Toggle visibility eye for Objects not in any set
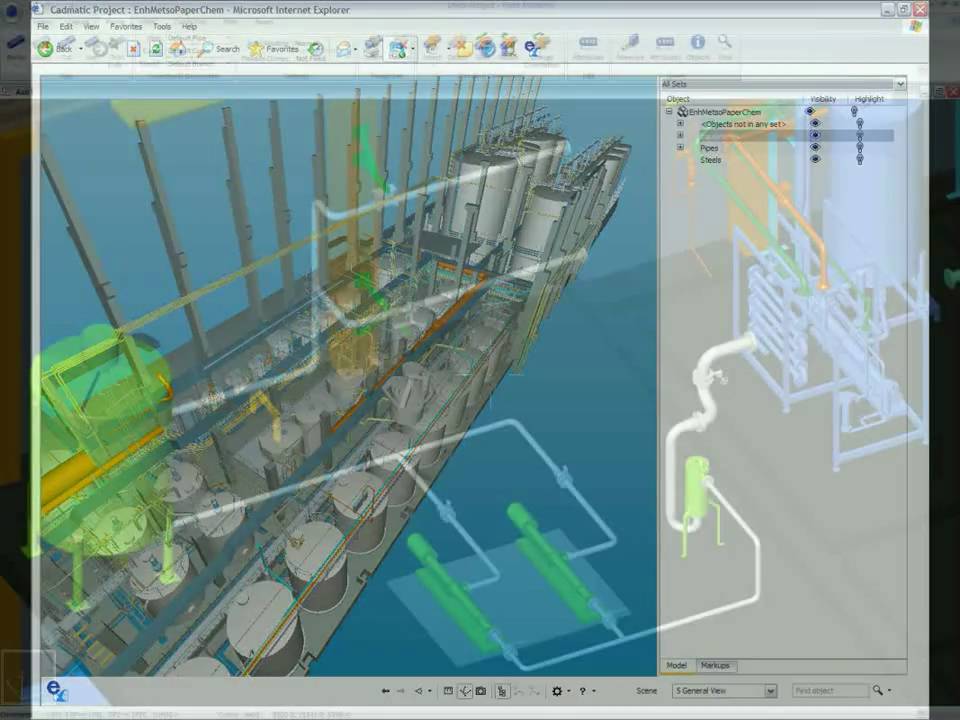The image size is (960, 720). point(814,123)
